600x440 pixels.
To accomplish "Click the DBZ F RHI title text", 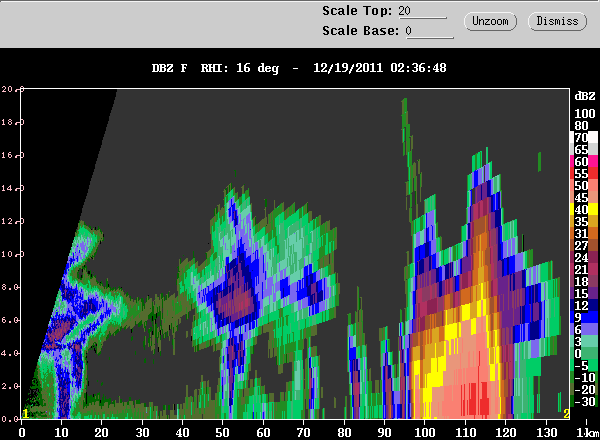I will pyautogui.click(x=215, y=68).
